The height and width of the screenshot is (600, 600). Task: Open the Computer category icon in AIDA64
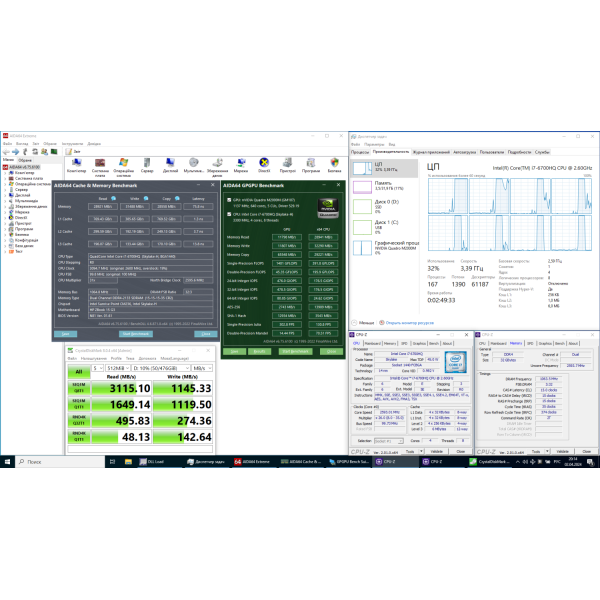pos(77,163)
